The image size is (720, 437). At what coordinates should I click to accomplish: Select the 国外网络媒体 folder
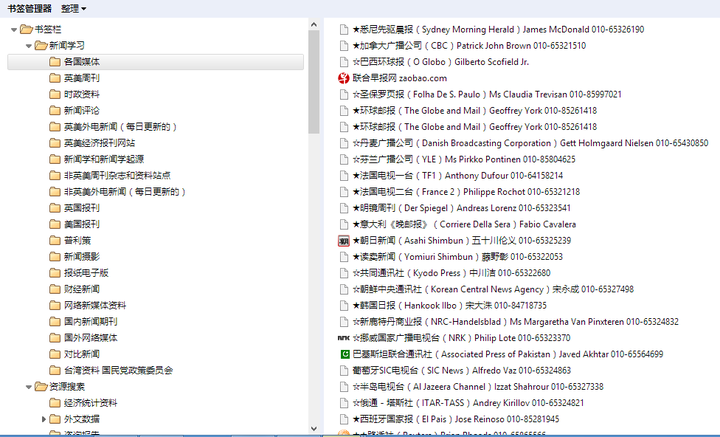pyautogui.click(x=90, y=338)
